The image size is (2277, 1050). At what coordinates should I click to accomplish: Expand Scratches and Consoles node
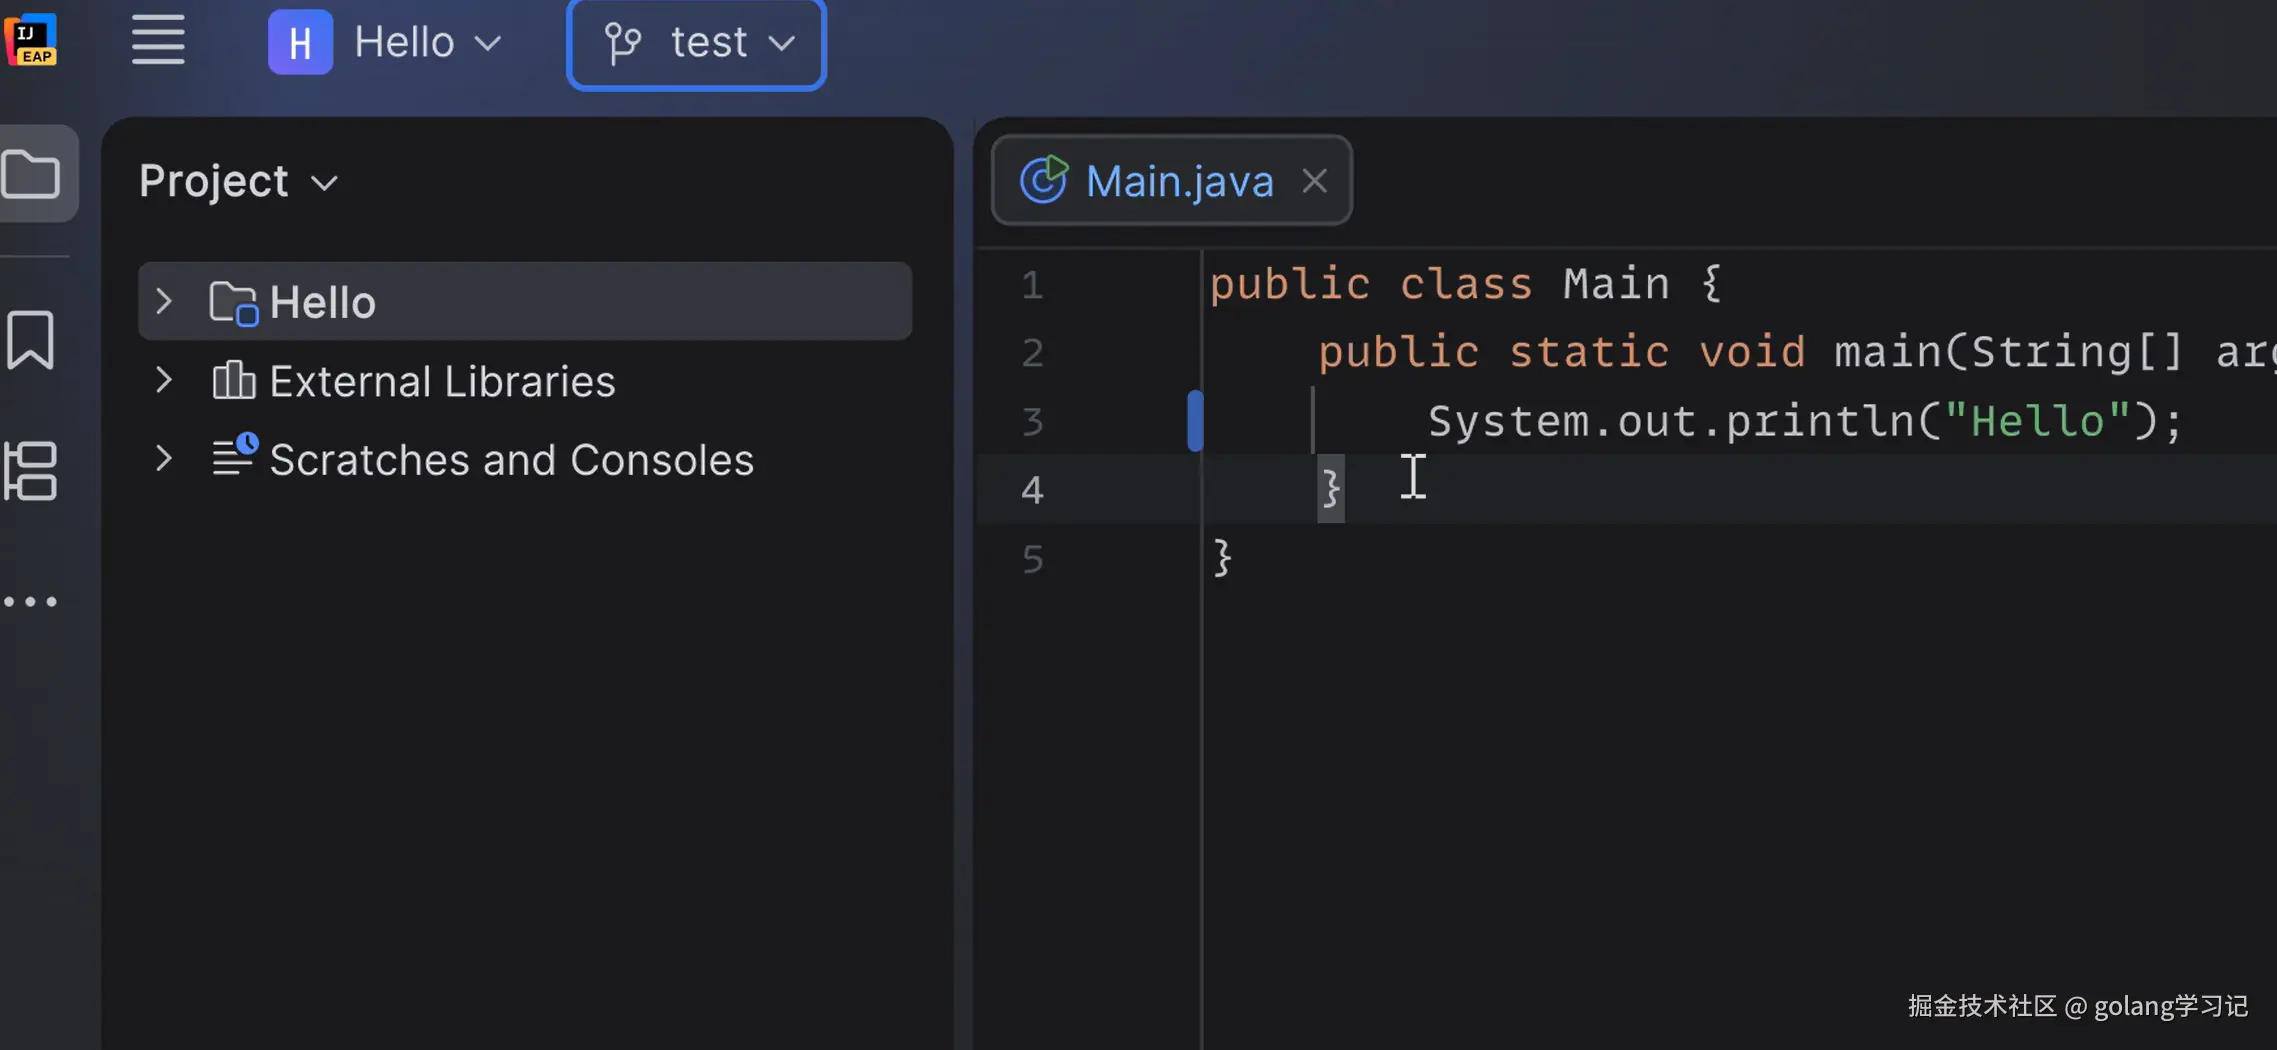[163, 458]
